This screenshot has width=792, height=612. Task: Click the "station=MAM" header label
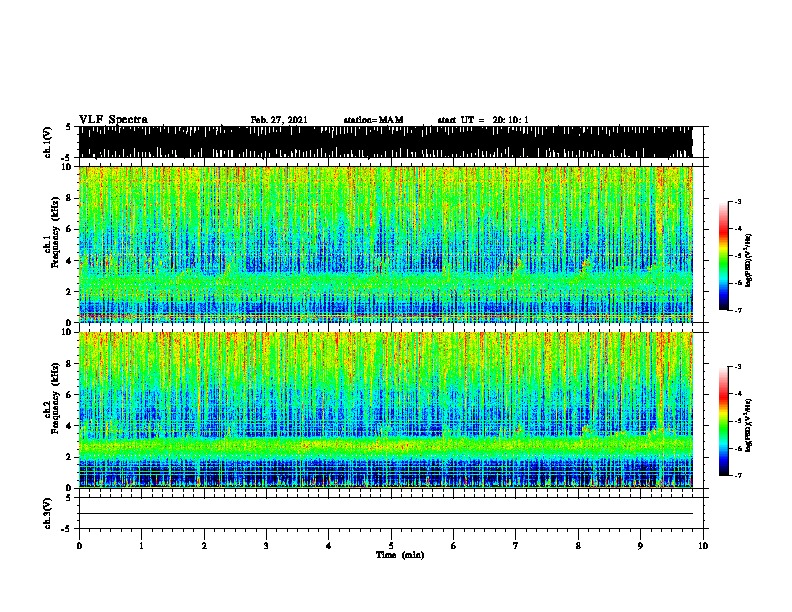point(373,120)
